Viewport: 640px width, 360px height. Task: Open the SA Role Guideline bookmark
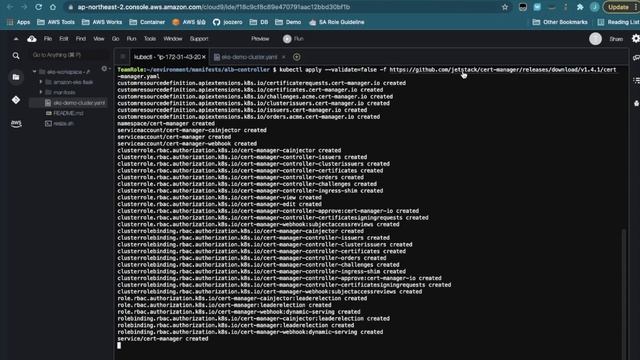336,22
